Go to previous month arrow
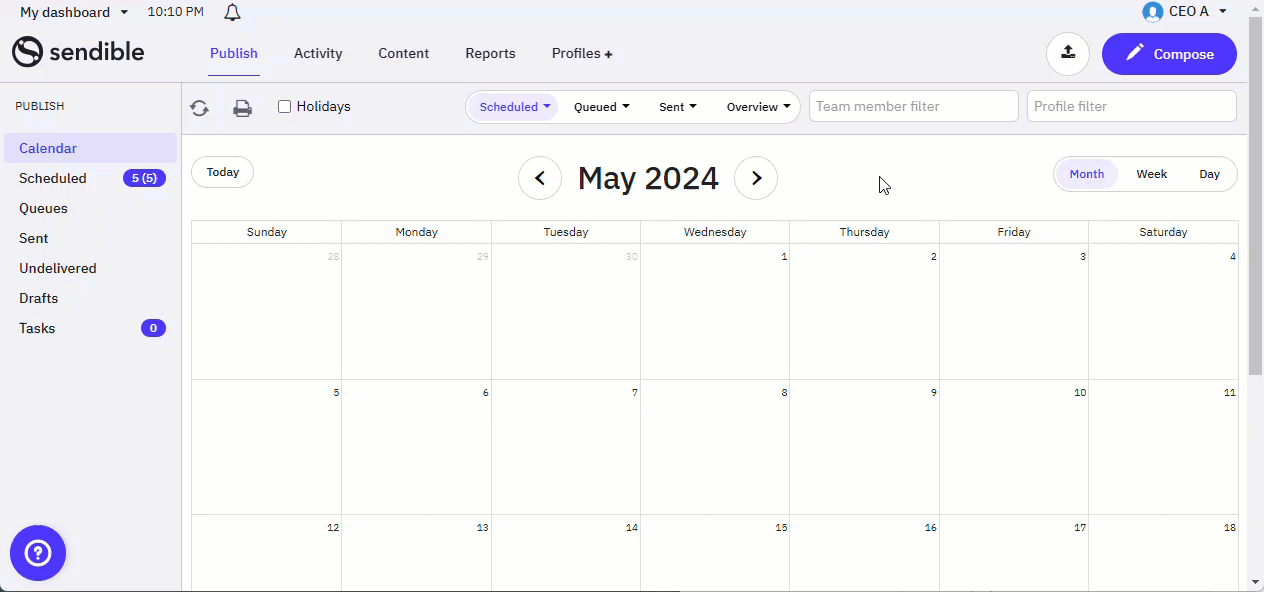The height and width of the screenshot is (592, 1264). click(540, 178)
